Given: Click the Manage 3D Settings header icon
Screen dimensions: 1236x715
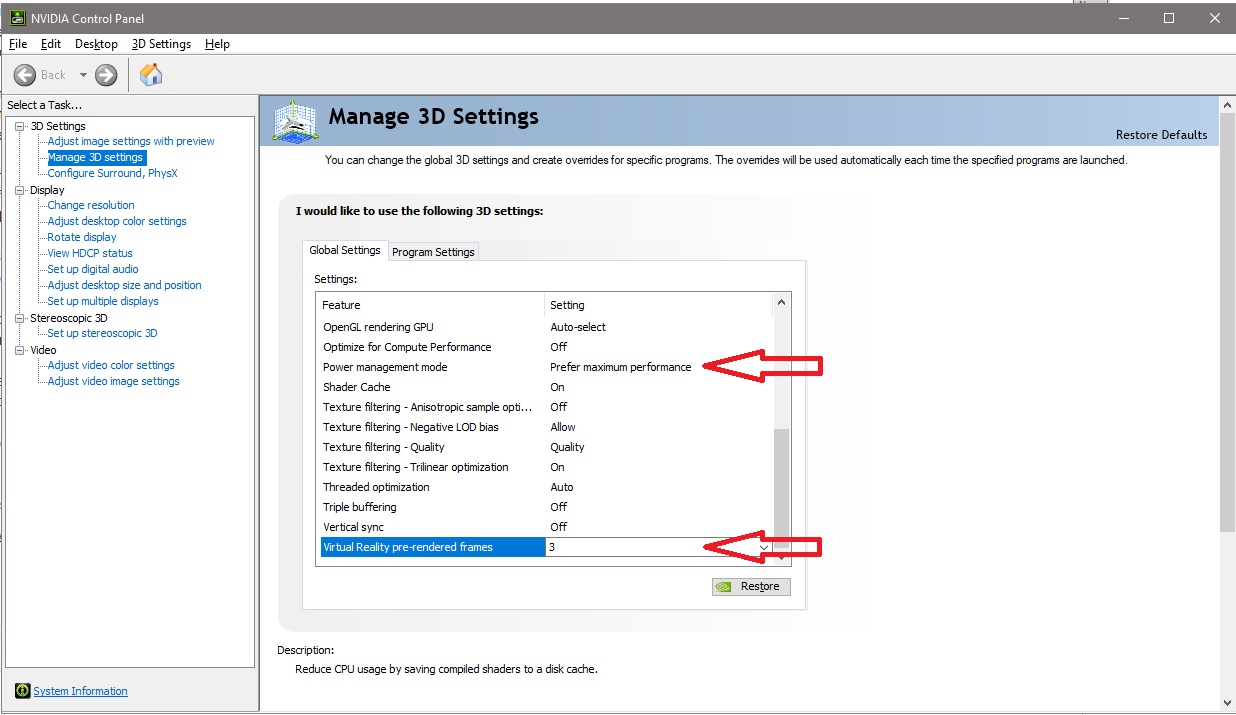Looking at the screenshot, I should [x=295, y=121].
